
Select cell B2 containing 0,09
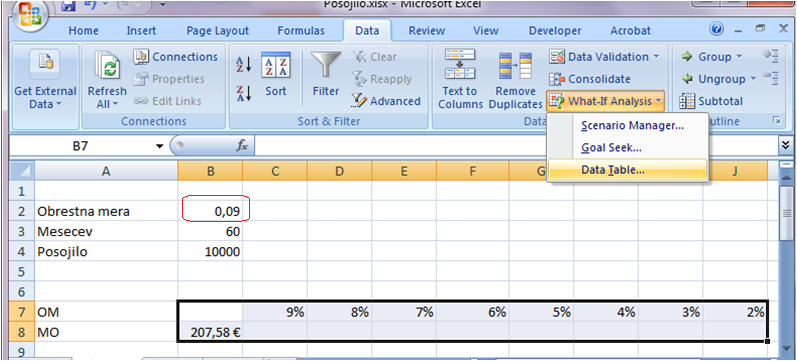tap(210, 211)
